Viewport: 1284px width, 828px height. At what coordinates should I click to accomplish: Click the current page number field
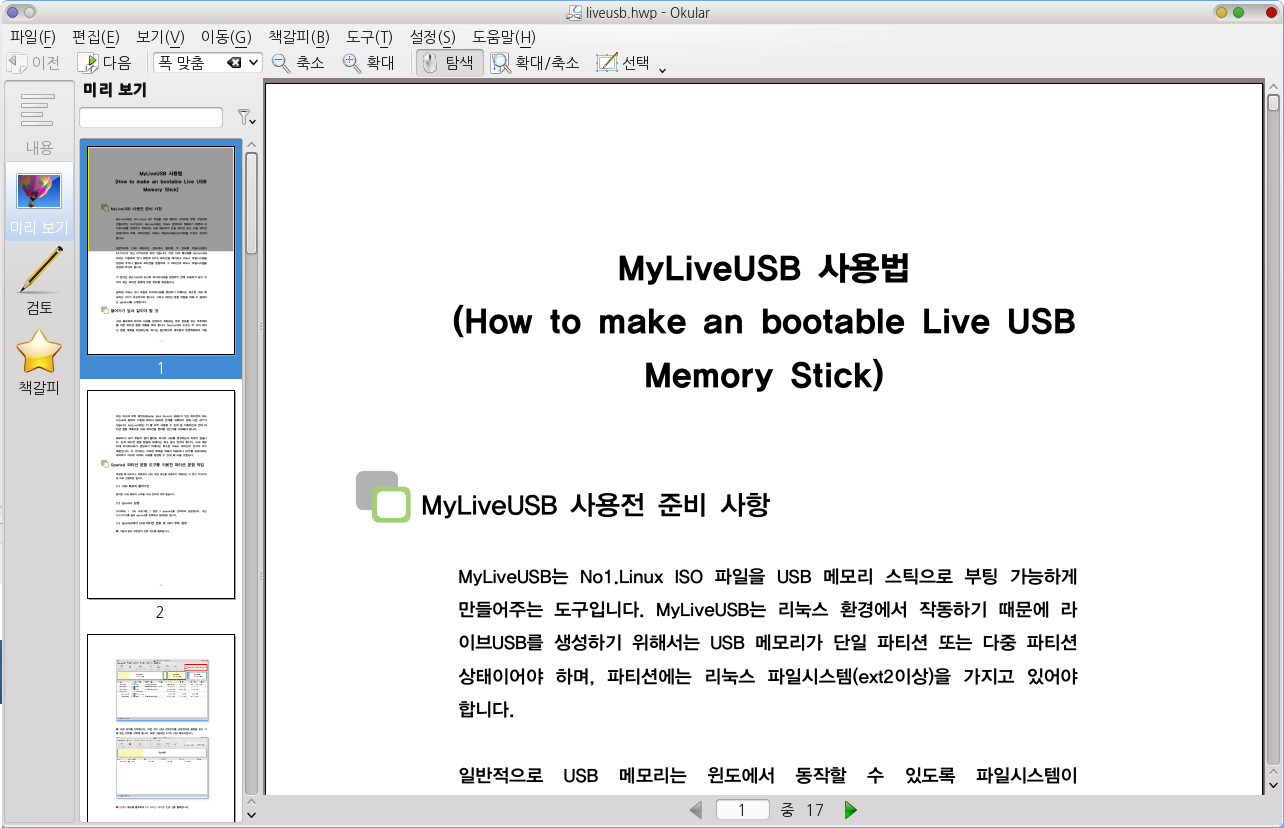coord(742,810)
